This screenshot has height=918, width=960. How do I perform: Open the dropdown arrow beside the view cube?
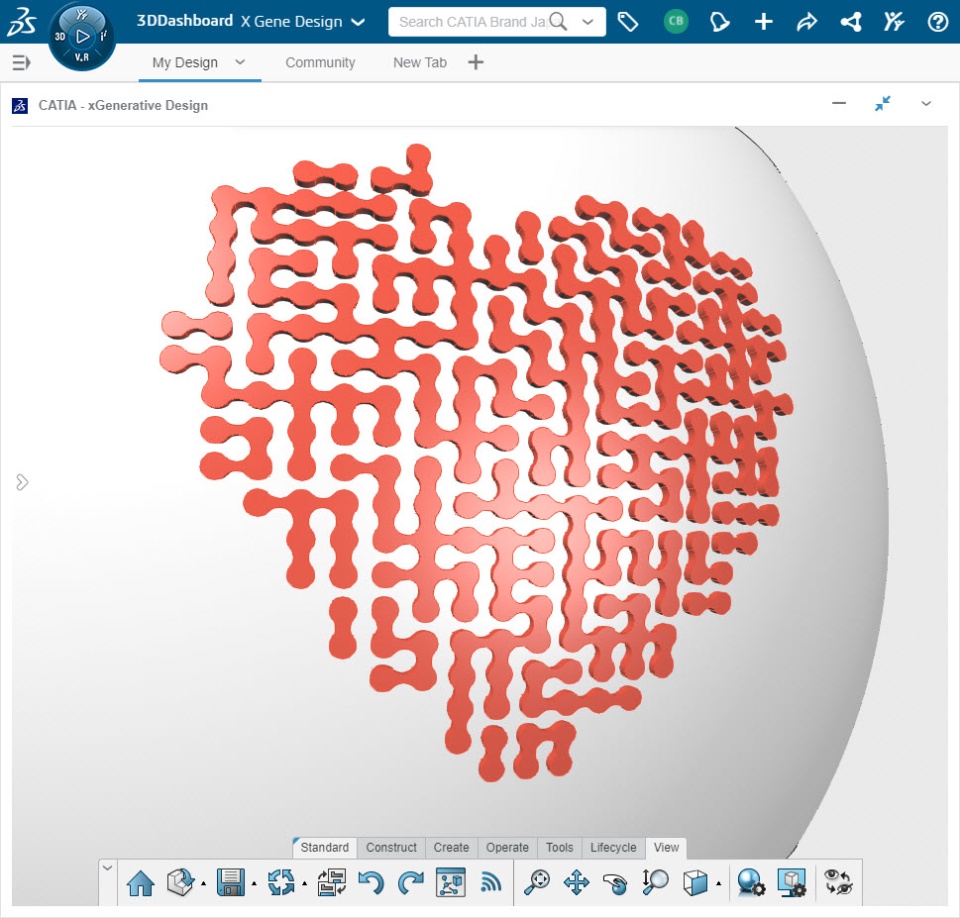click(718, 884)
